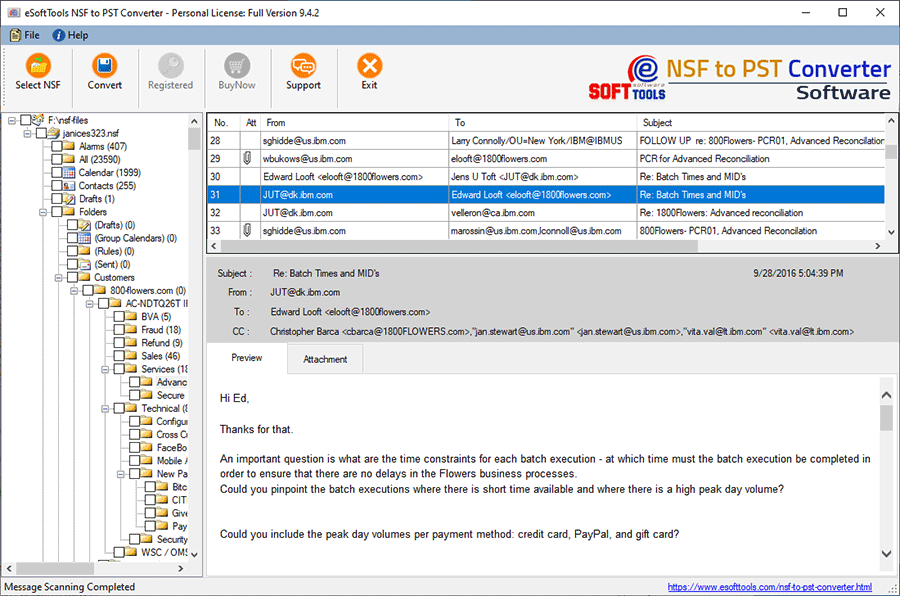Viewport: 900px width, 596px height.
Task: Switch to the Attachment tab
Action: (x=325, y=359)
